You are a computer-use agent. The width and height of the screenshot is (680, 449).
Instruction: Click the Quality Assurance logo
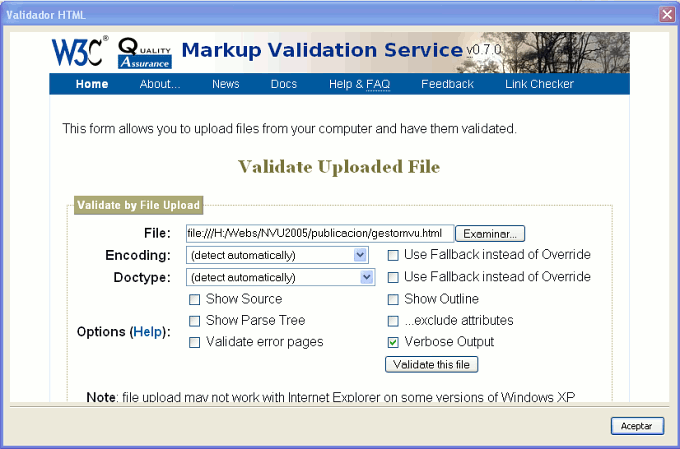(145, 53)
